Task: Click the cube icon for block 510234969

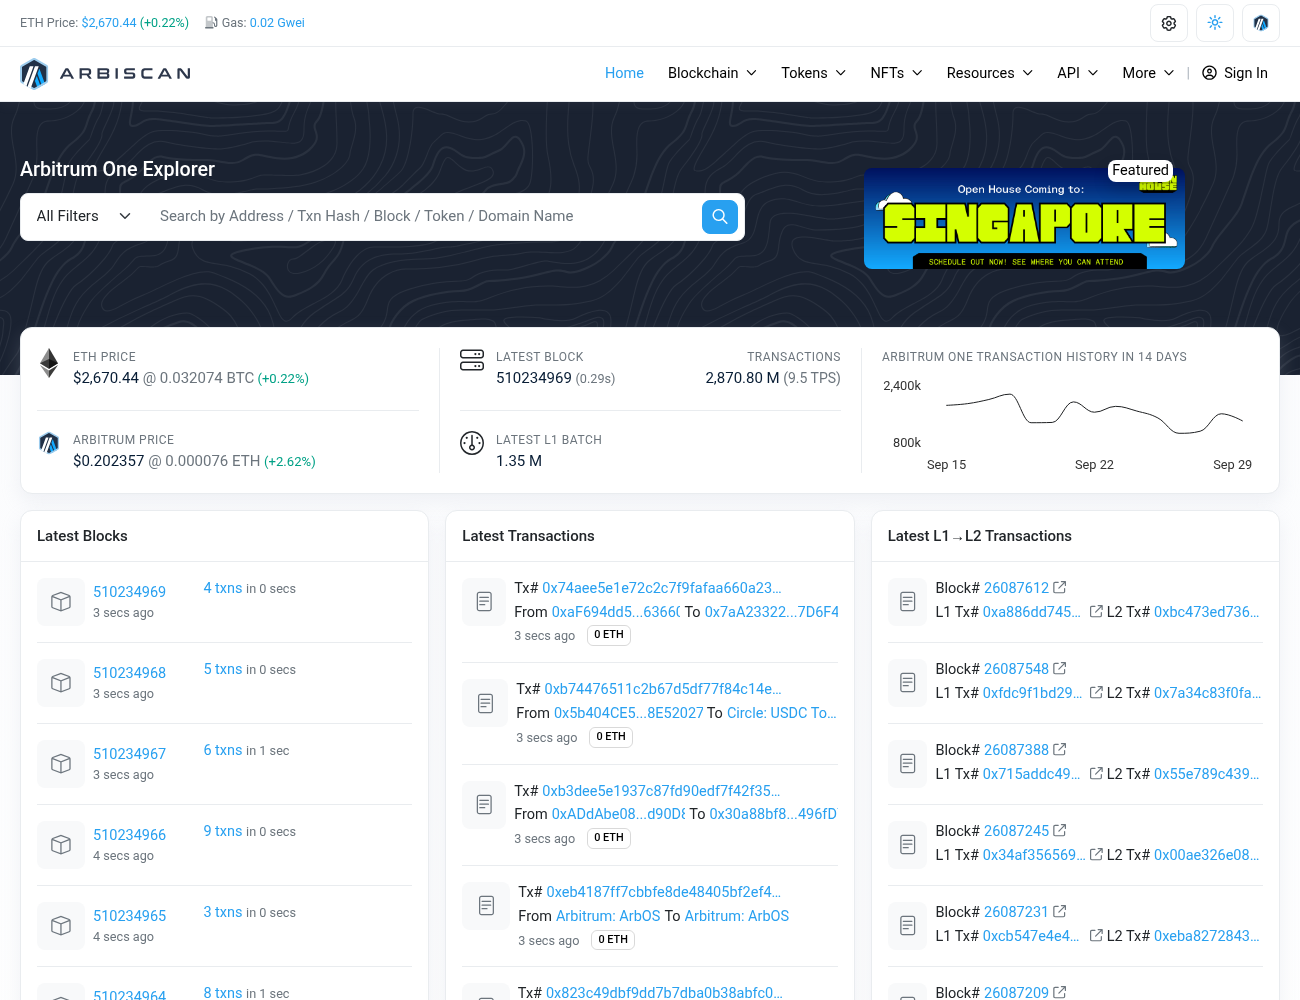Action: pos(61,602)
